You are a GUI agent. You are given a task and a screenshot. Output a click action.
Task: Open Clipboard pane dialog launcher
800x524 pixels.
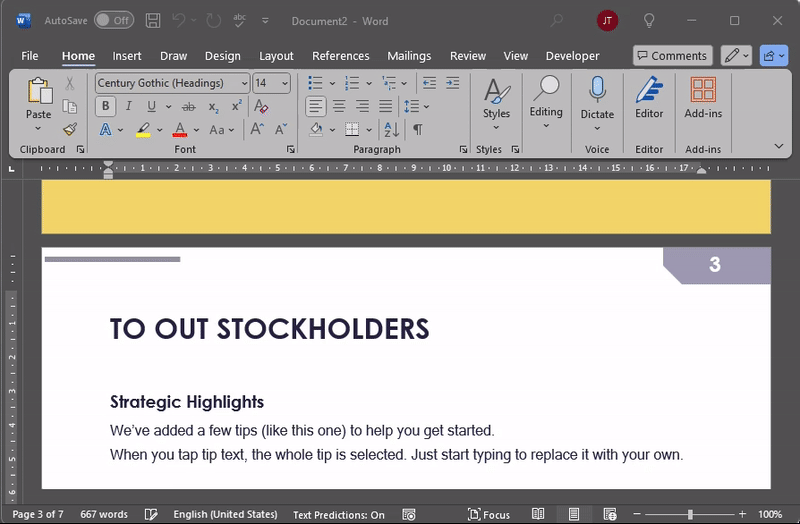click(80, 149)
